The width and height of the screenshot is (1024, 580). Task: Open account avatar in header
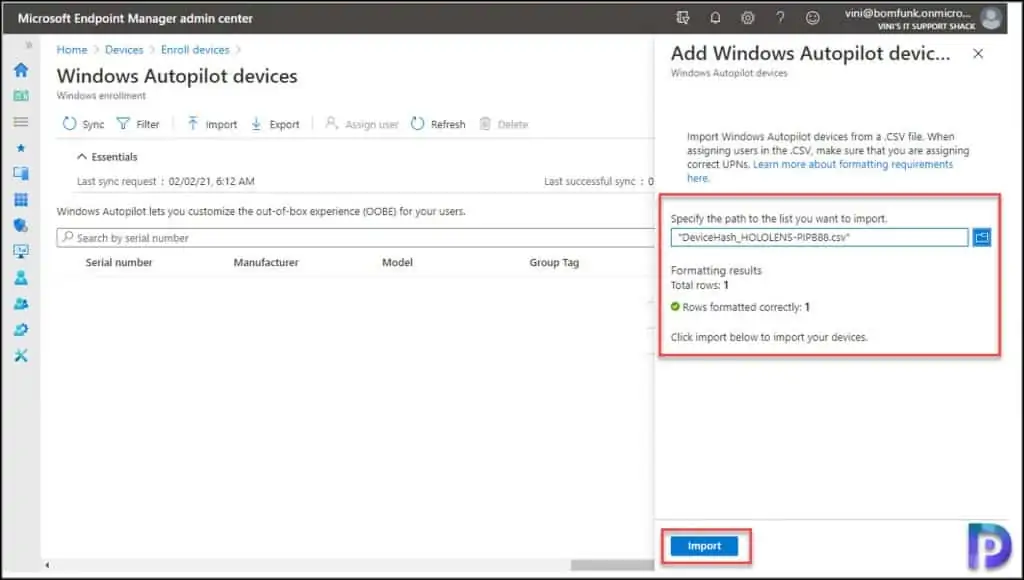991,18
